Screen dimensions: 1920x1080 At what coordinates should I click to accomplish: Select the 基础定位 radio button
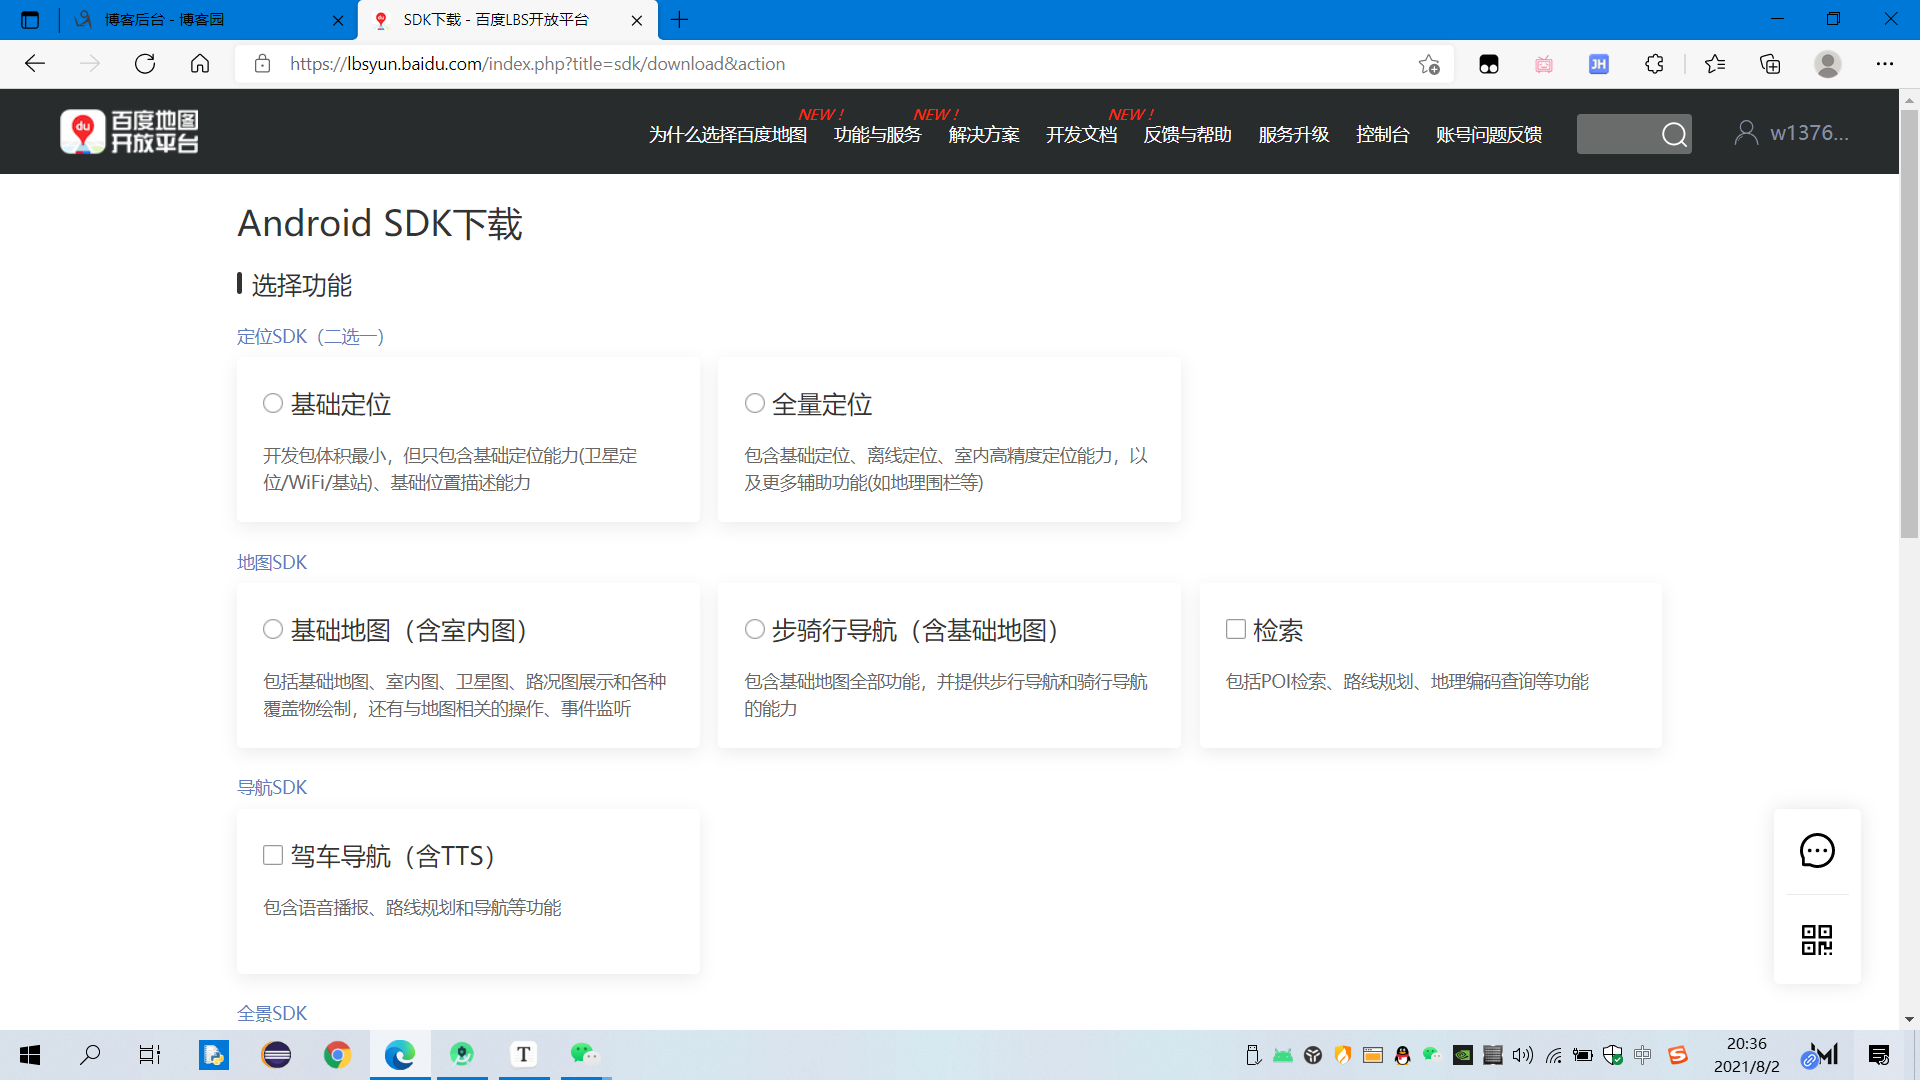[273, 403]
